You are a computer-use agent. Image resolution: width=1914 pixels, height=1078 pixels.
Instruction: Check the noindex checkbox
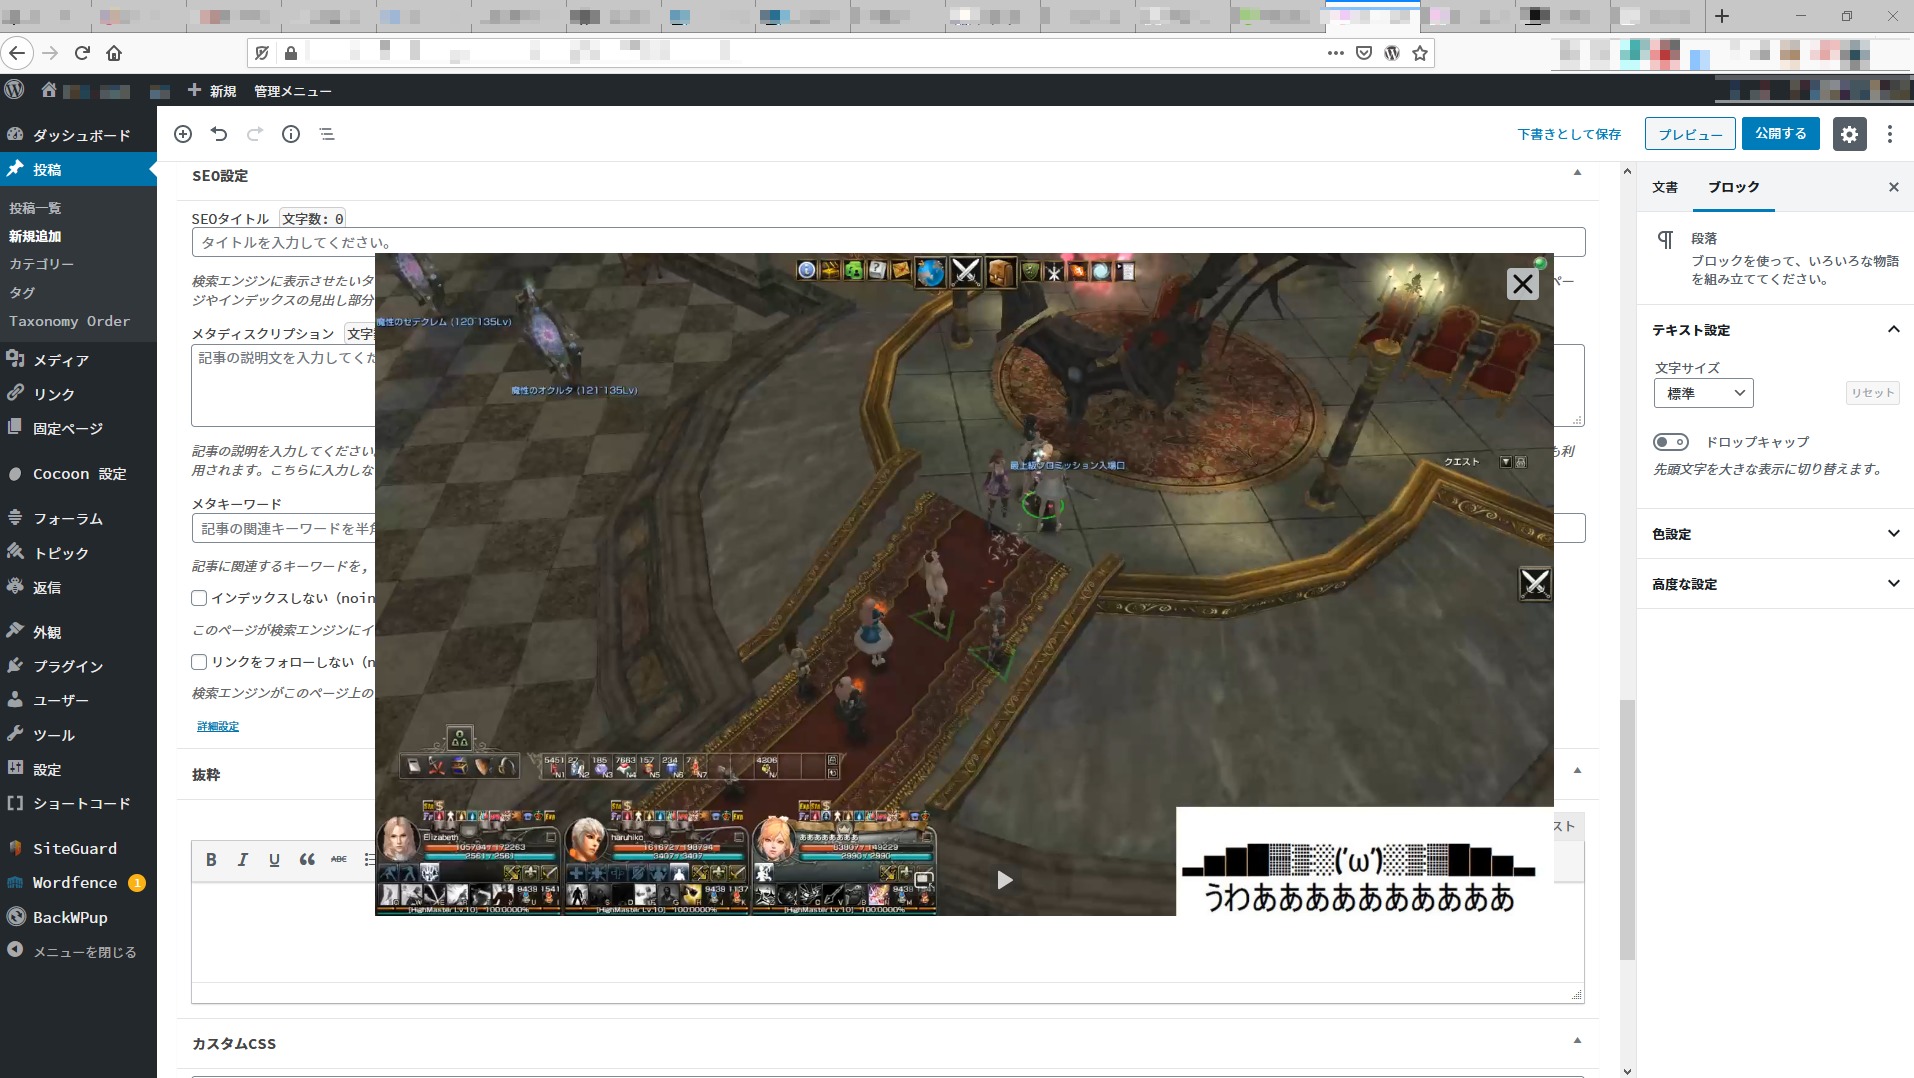(x=199, y=598)
